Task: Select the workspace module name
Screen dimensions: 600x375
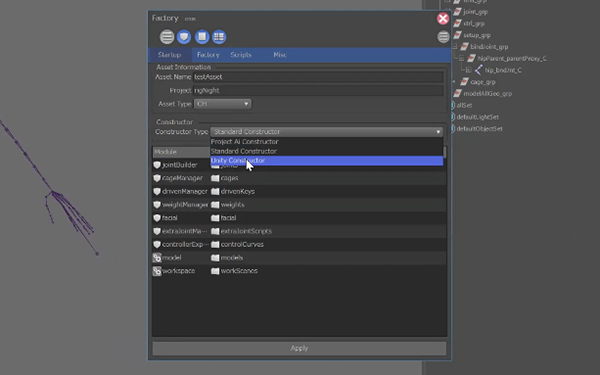Action: [x=178, y=271]
